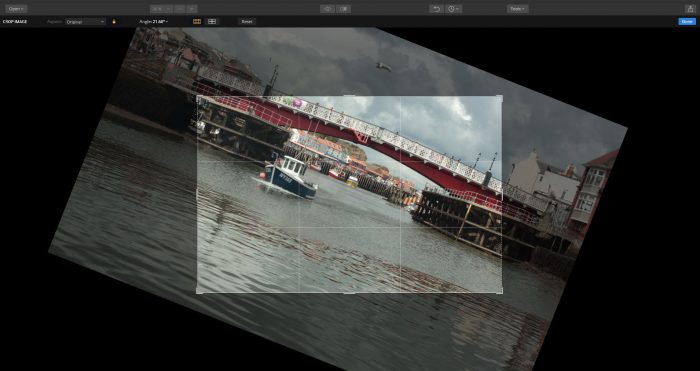This screenshot has width=700, height=371.
Task: Click the Reset button
Action: [247, 21]
